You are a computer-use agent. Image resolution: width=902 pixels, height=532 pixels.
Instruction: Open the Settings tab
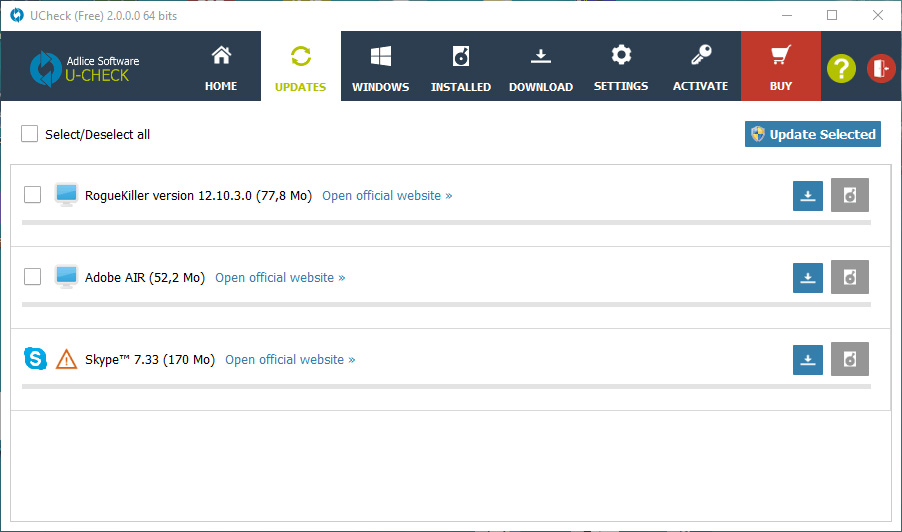pos(621,67)
